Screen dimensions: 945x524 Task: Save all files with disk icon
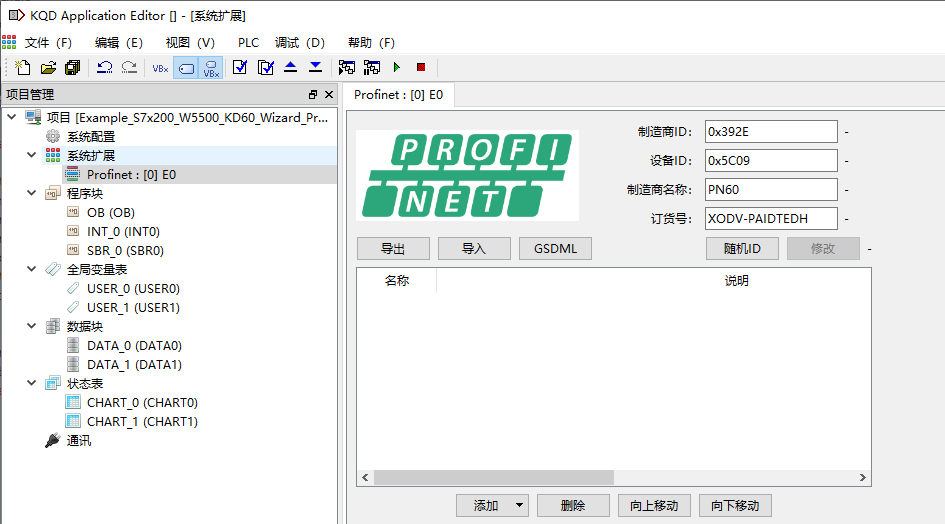[x=73, y=68]
